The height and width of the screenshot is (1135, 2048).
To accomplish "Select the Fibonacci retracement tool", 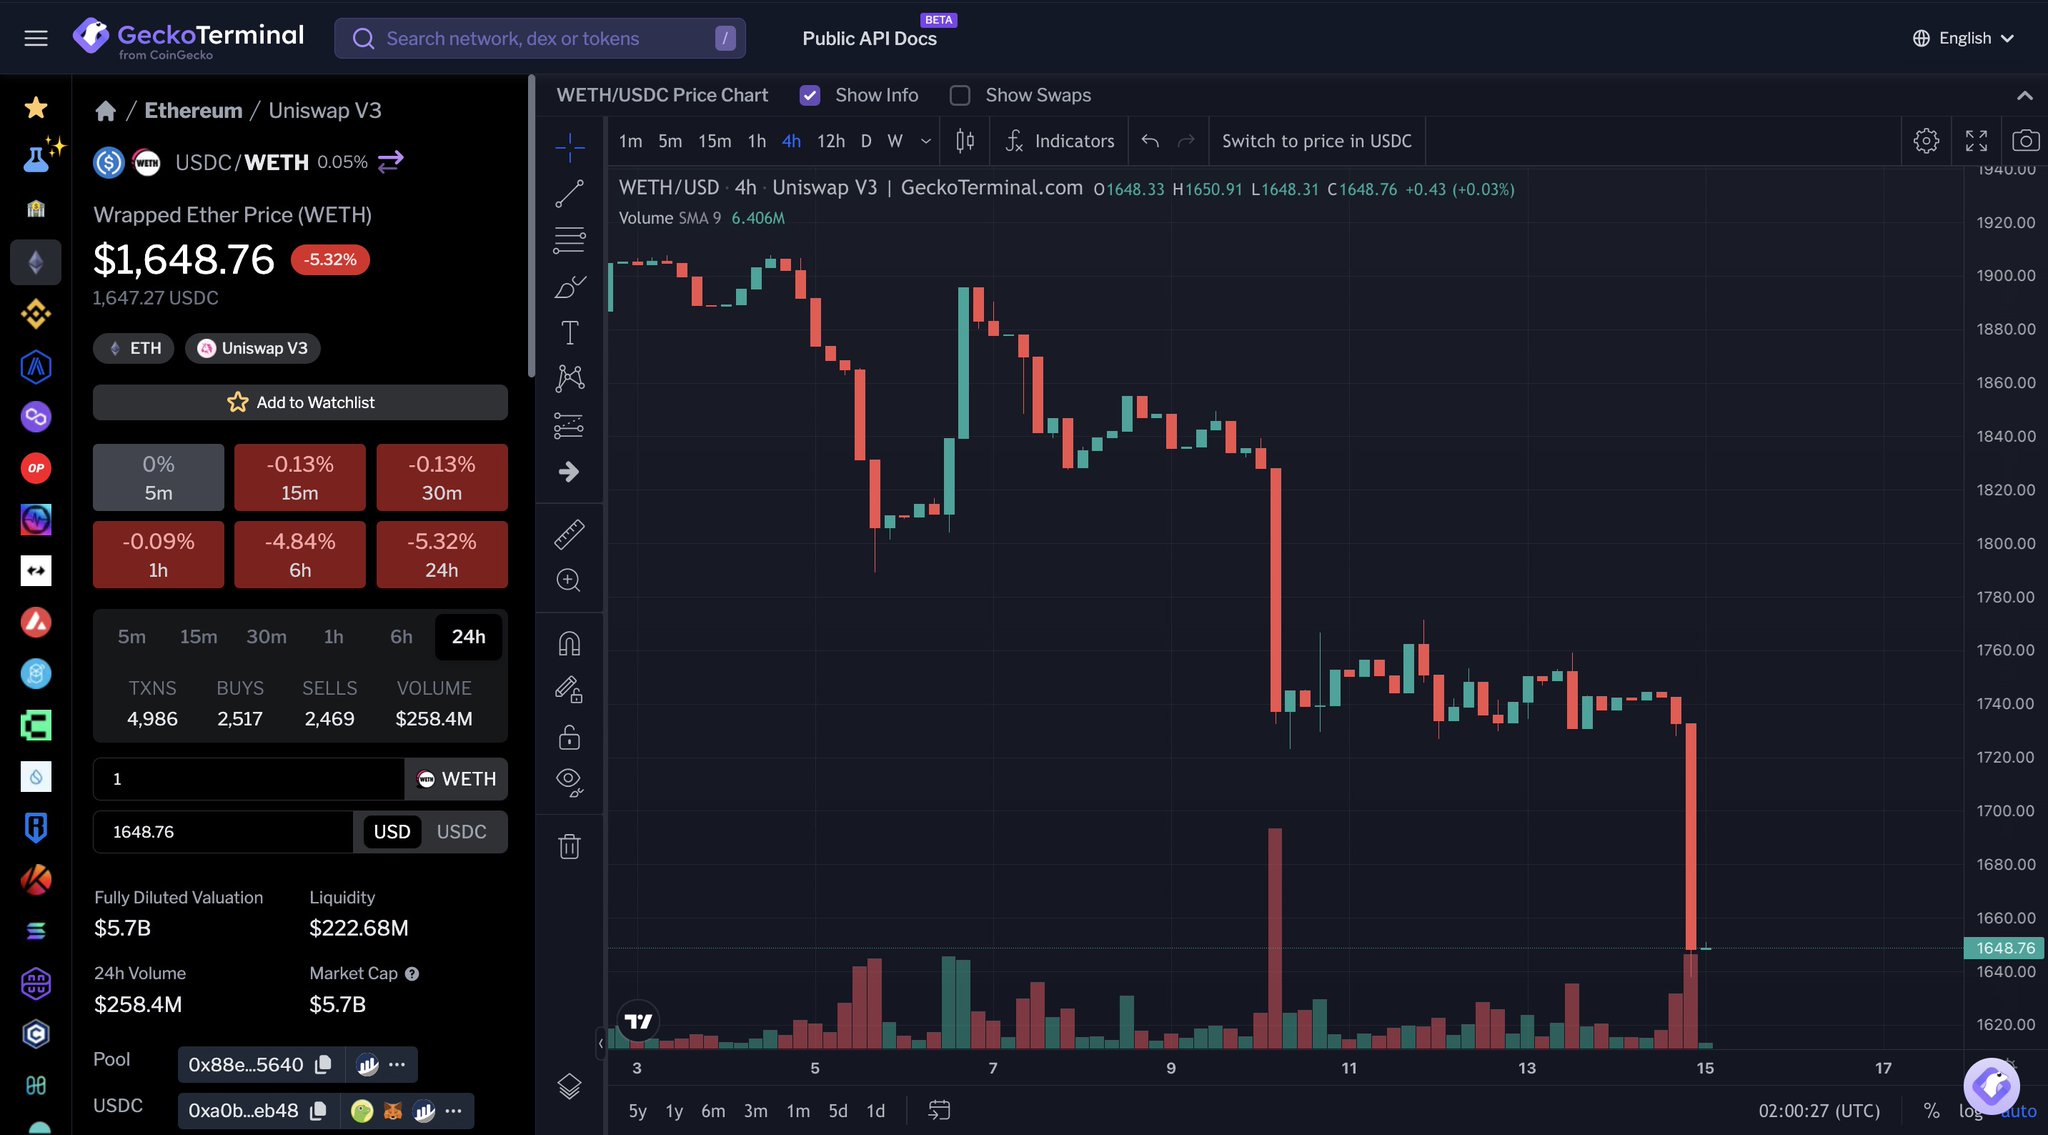I will (569, 240).
